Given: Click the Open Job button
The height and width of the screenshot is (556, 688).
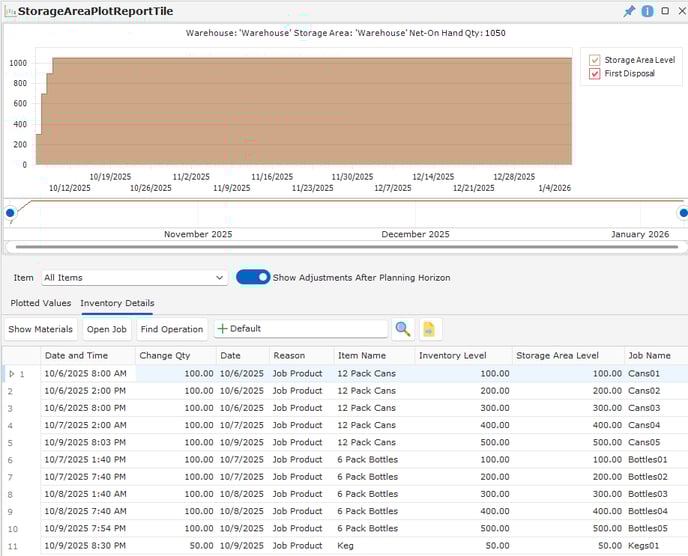Looking at the screenshot, I should 106,329.
